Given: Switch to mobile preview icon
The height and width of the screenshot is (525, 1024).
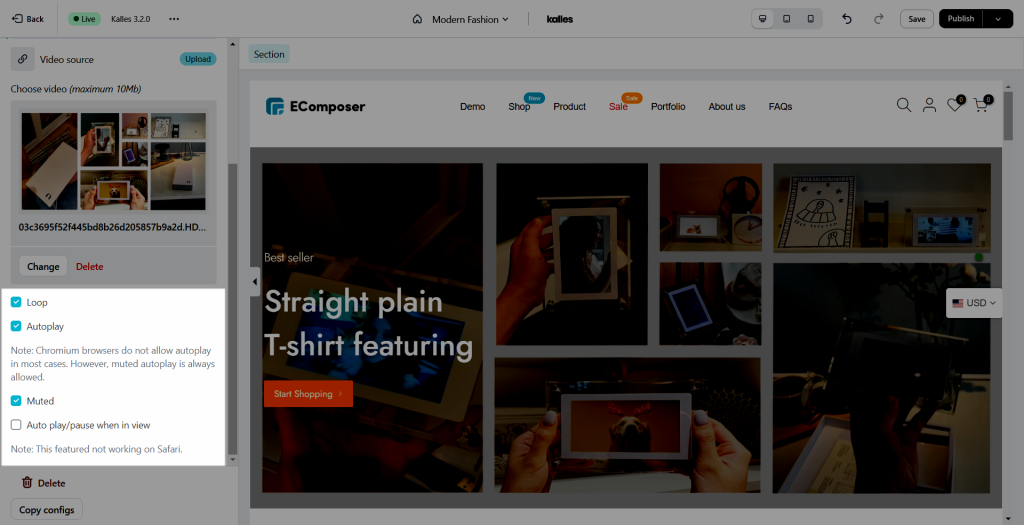Looking at the screenshot, I should coord(810,19).
